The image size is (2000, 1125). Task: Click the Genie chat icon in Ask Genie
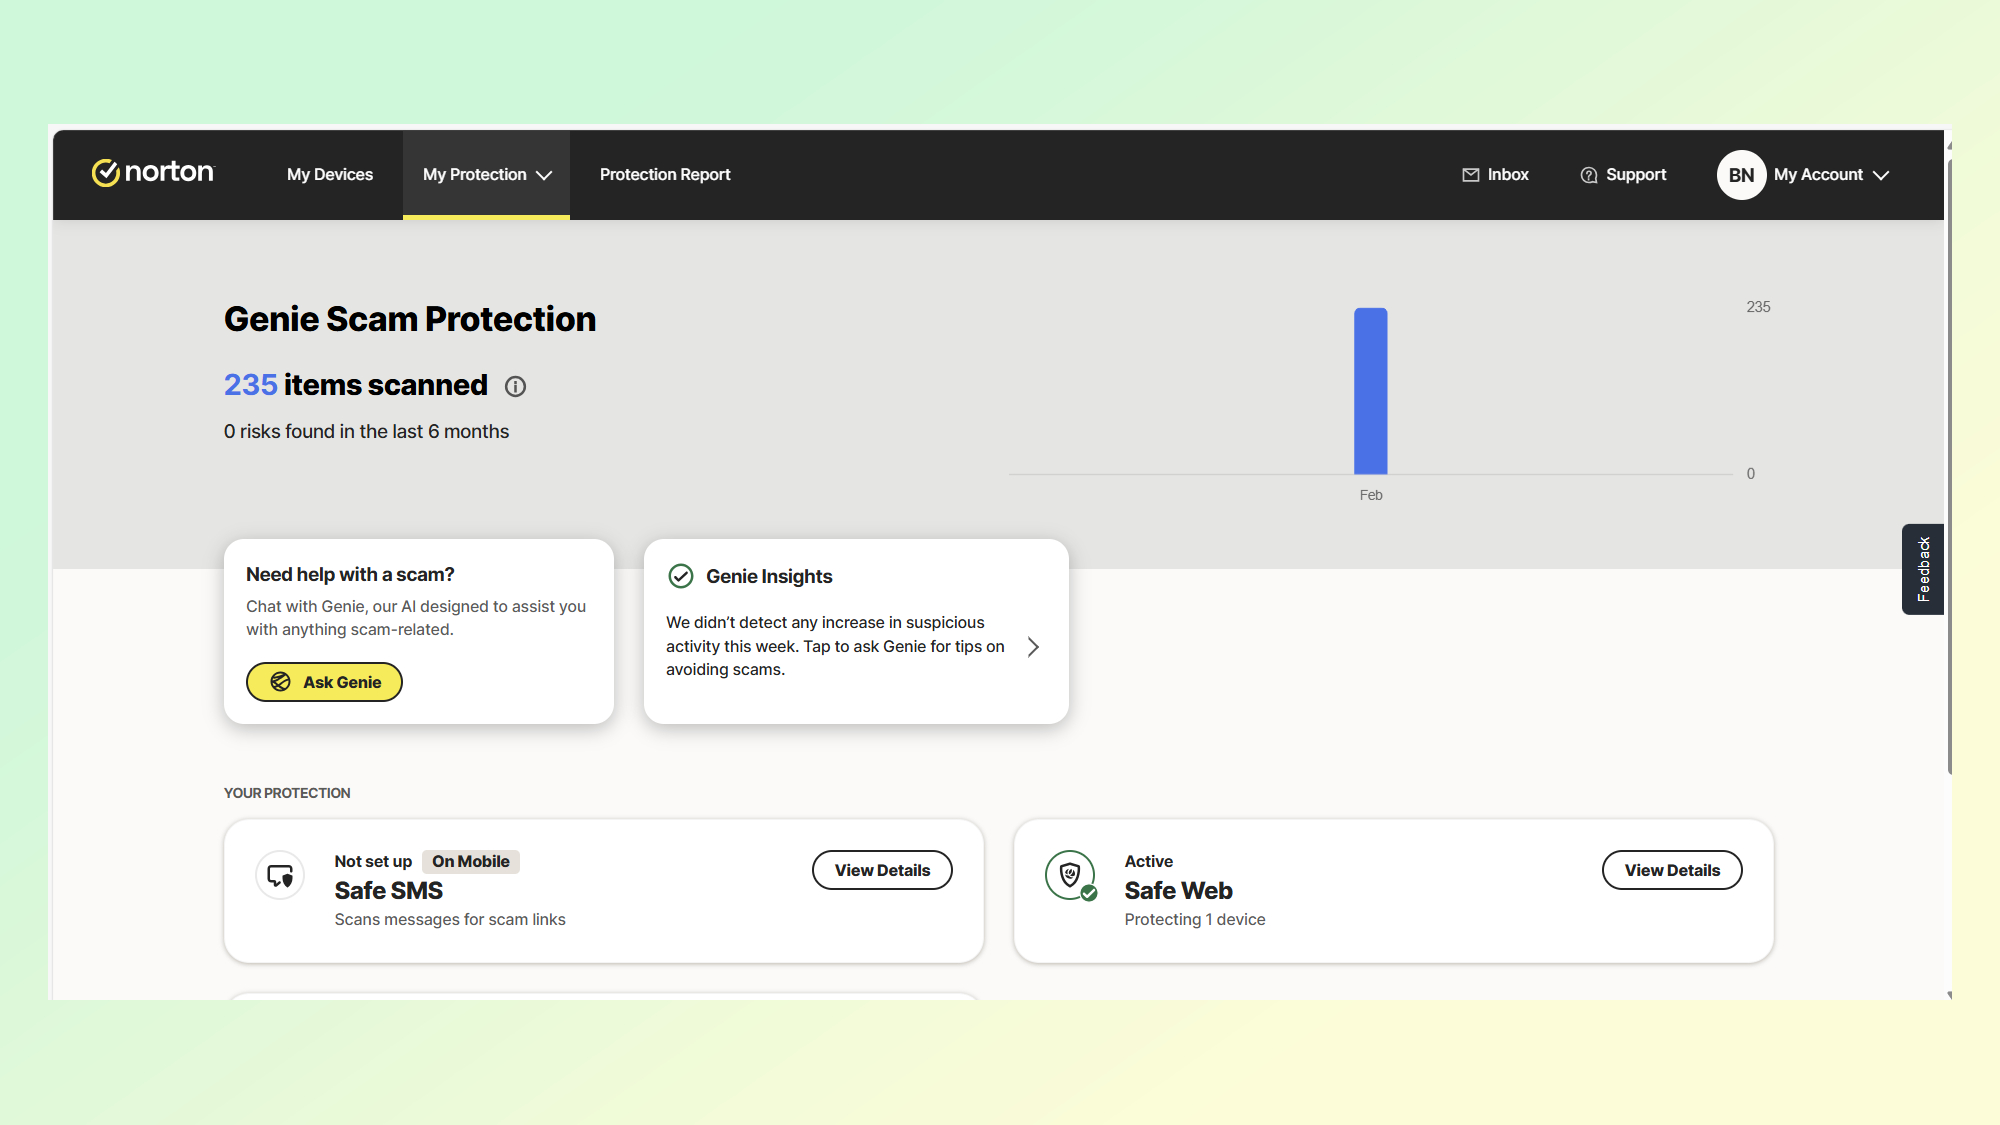tap(281, 682)
